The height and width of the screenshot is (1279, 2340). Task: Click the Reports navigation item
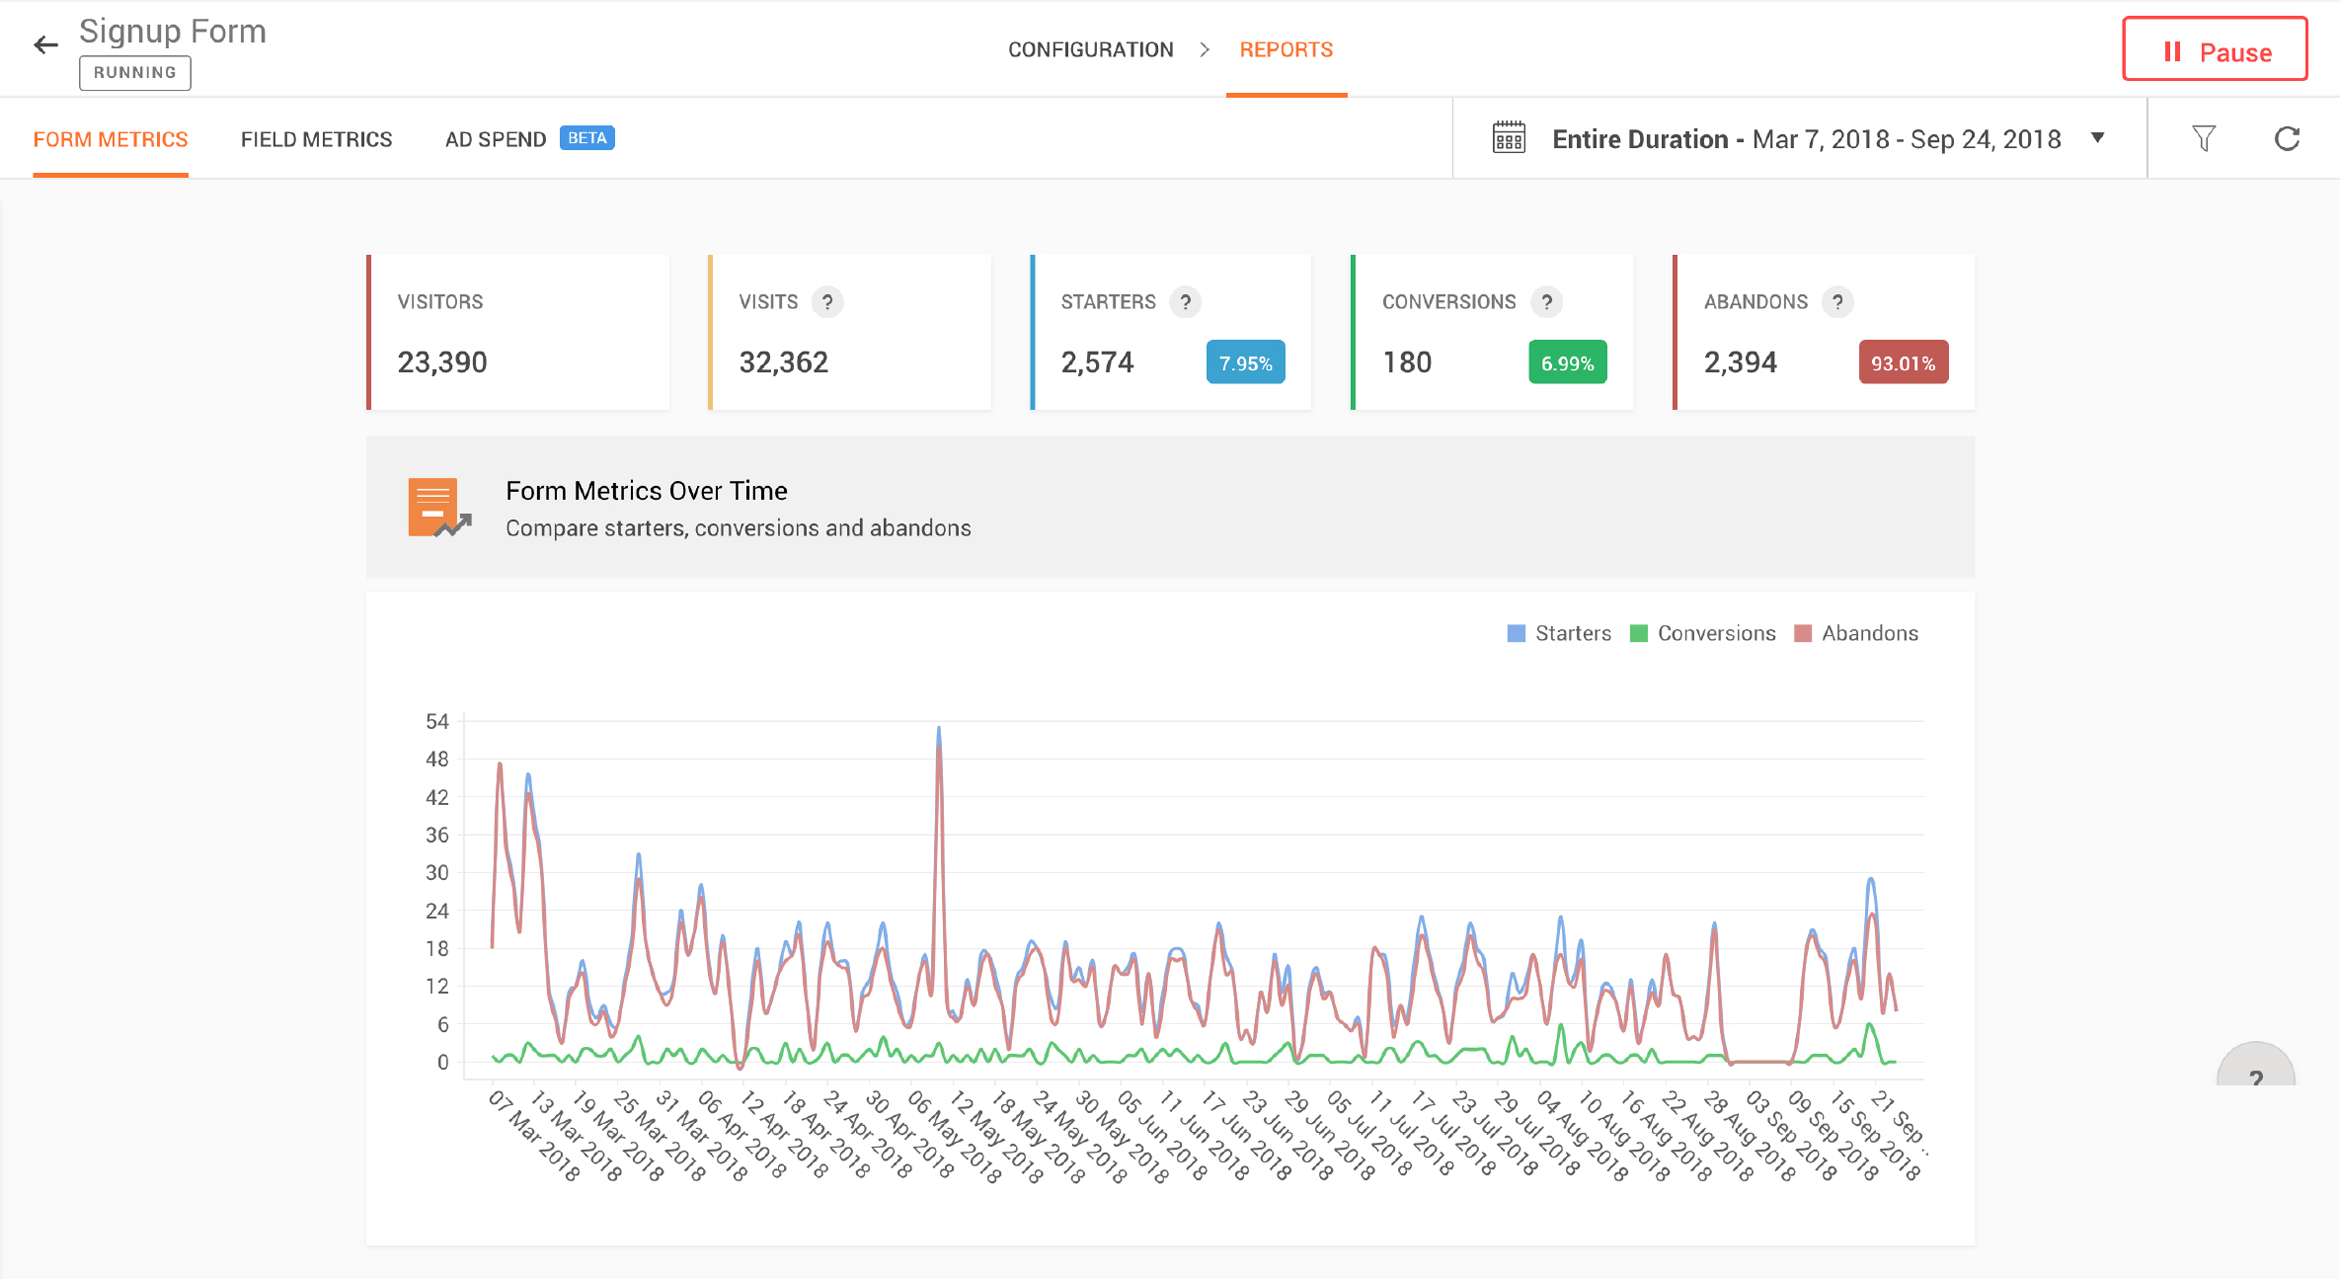(1283, 49)
